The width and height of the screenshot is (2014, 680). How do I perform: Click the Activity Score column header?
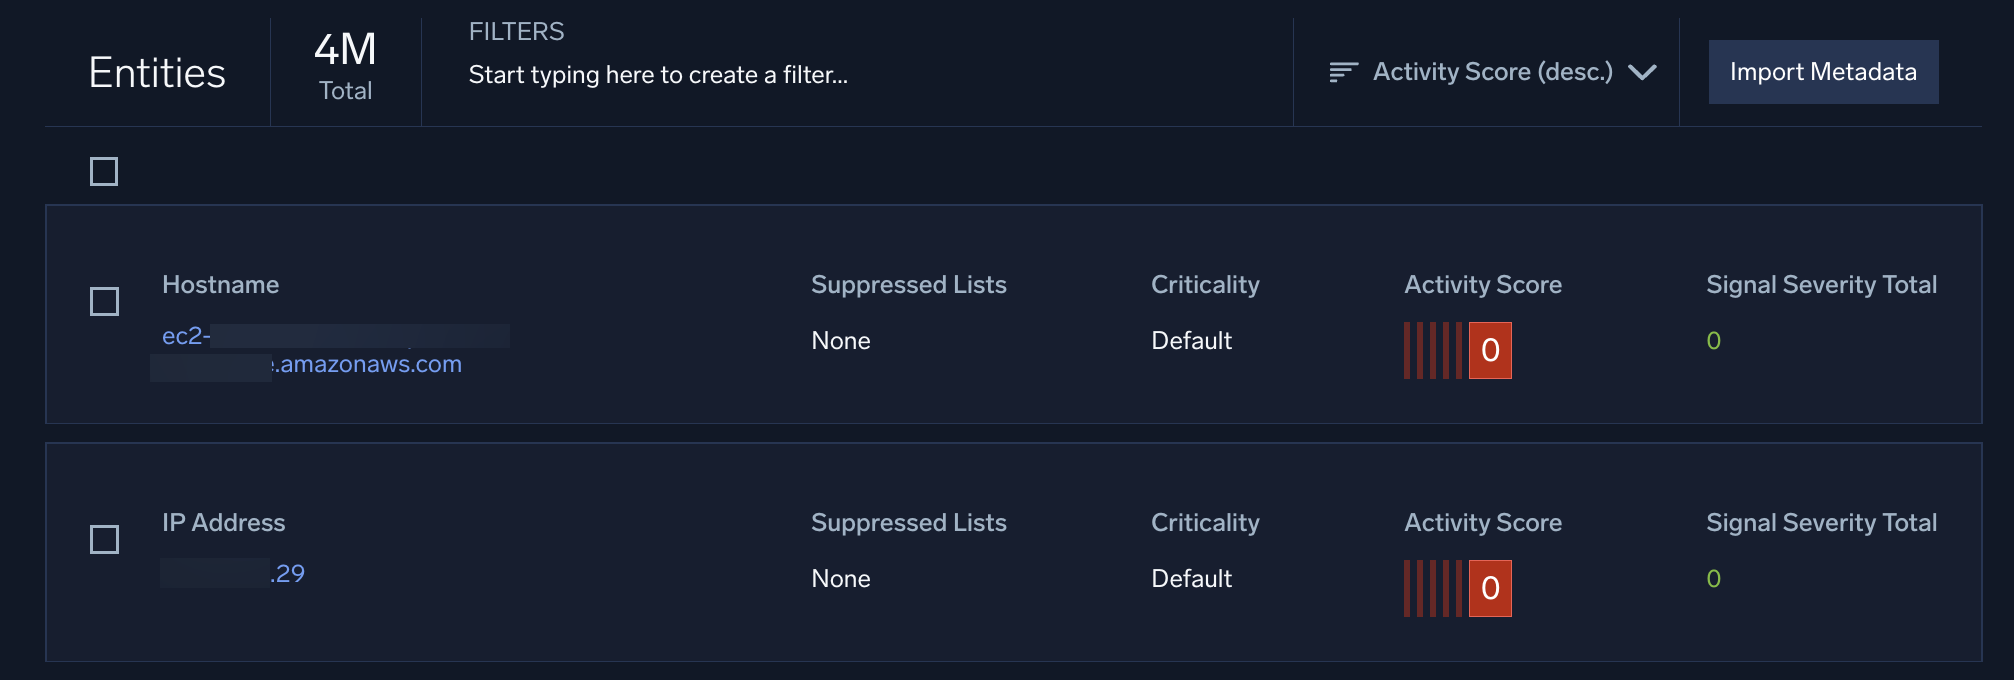point(1482,284)
